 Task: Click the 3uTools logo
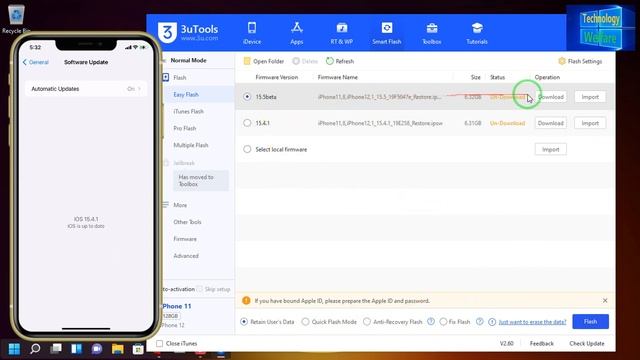(x=188, y=32)
